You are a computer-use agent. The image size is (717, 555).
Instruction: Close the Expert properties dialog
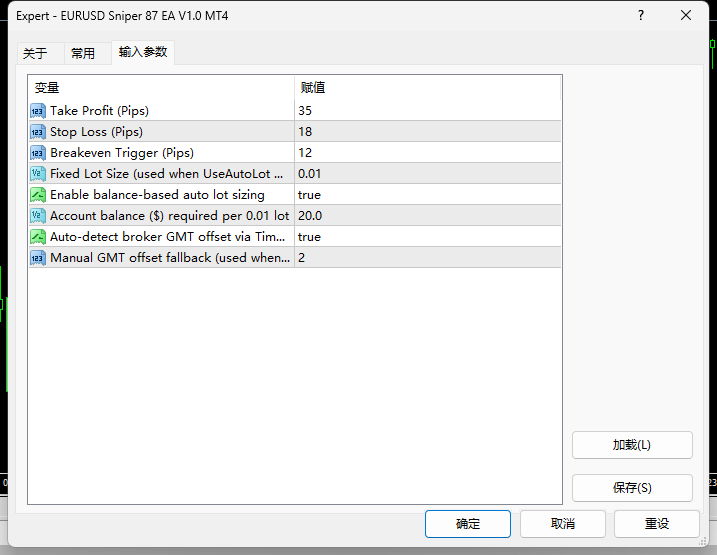click(x=685, y=16)
